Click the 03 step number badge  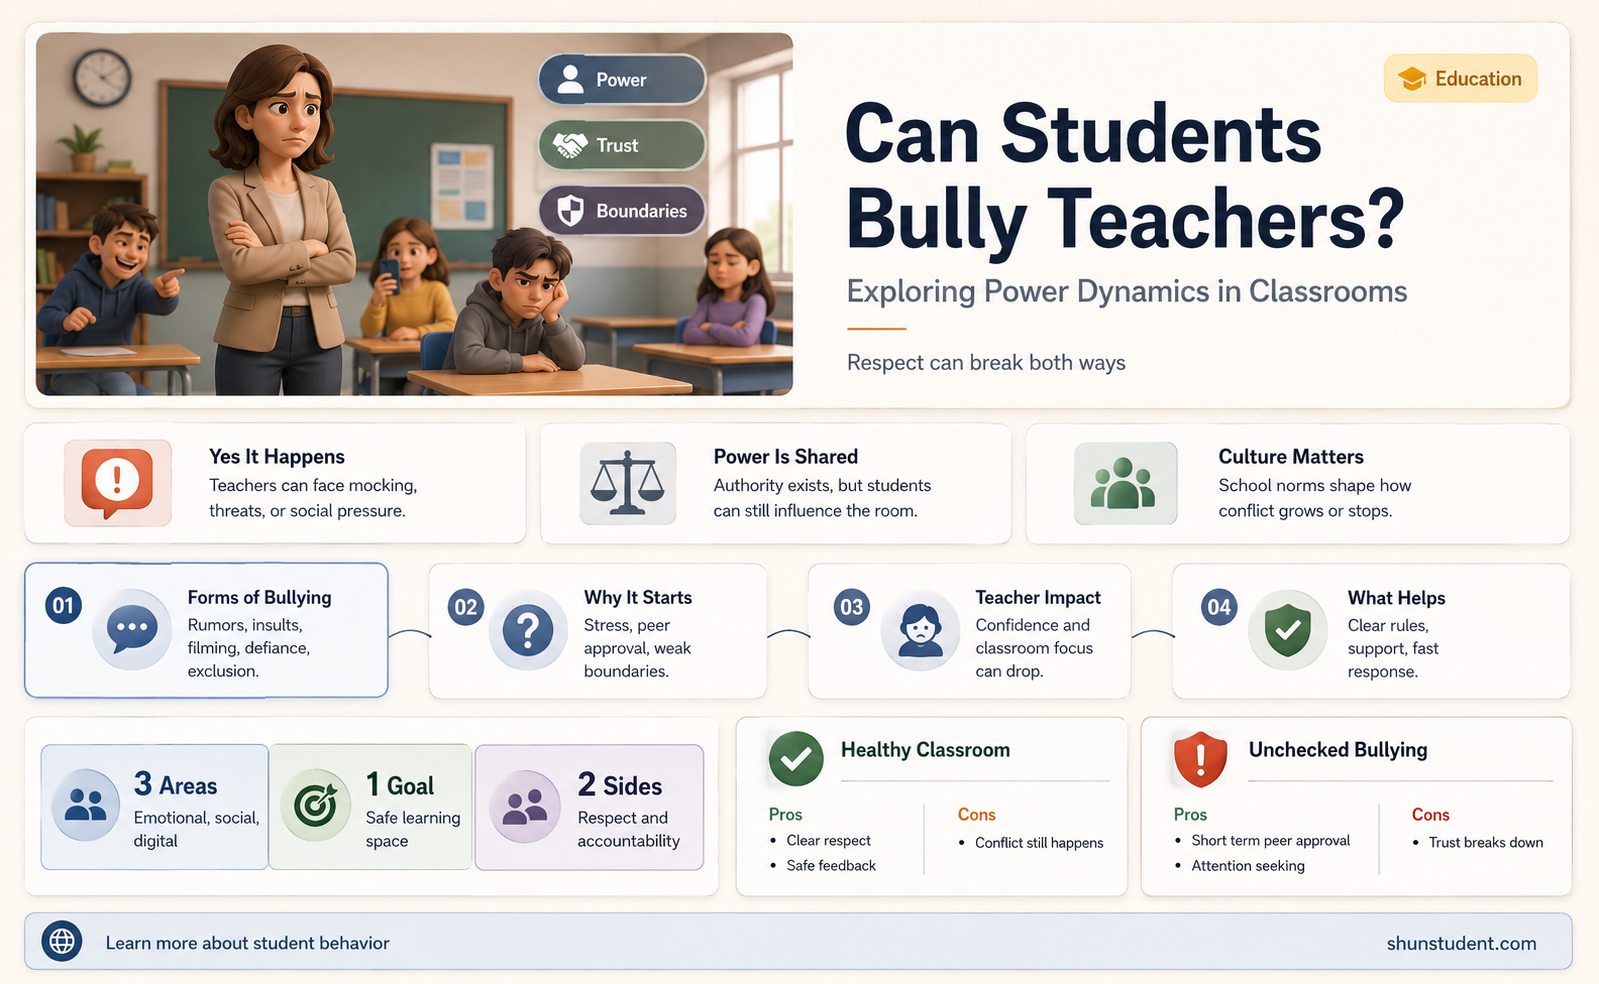coord(851,606)
